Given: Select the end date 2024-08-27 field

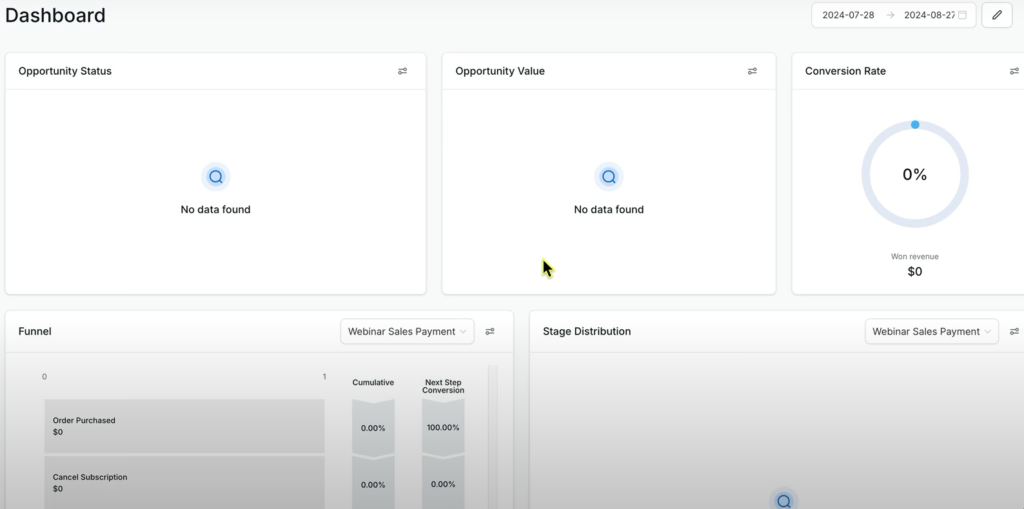Looking at the screenshot, I should pyautogui.click(x=929, y=15).
